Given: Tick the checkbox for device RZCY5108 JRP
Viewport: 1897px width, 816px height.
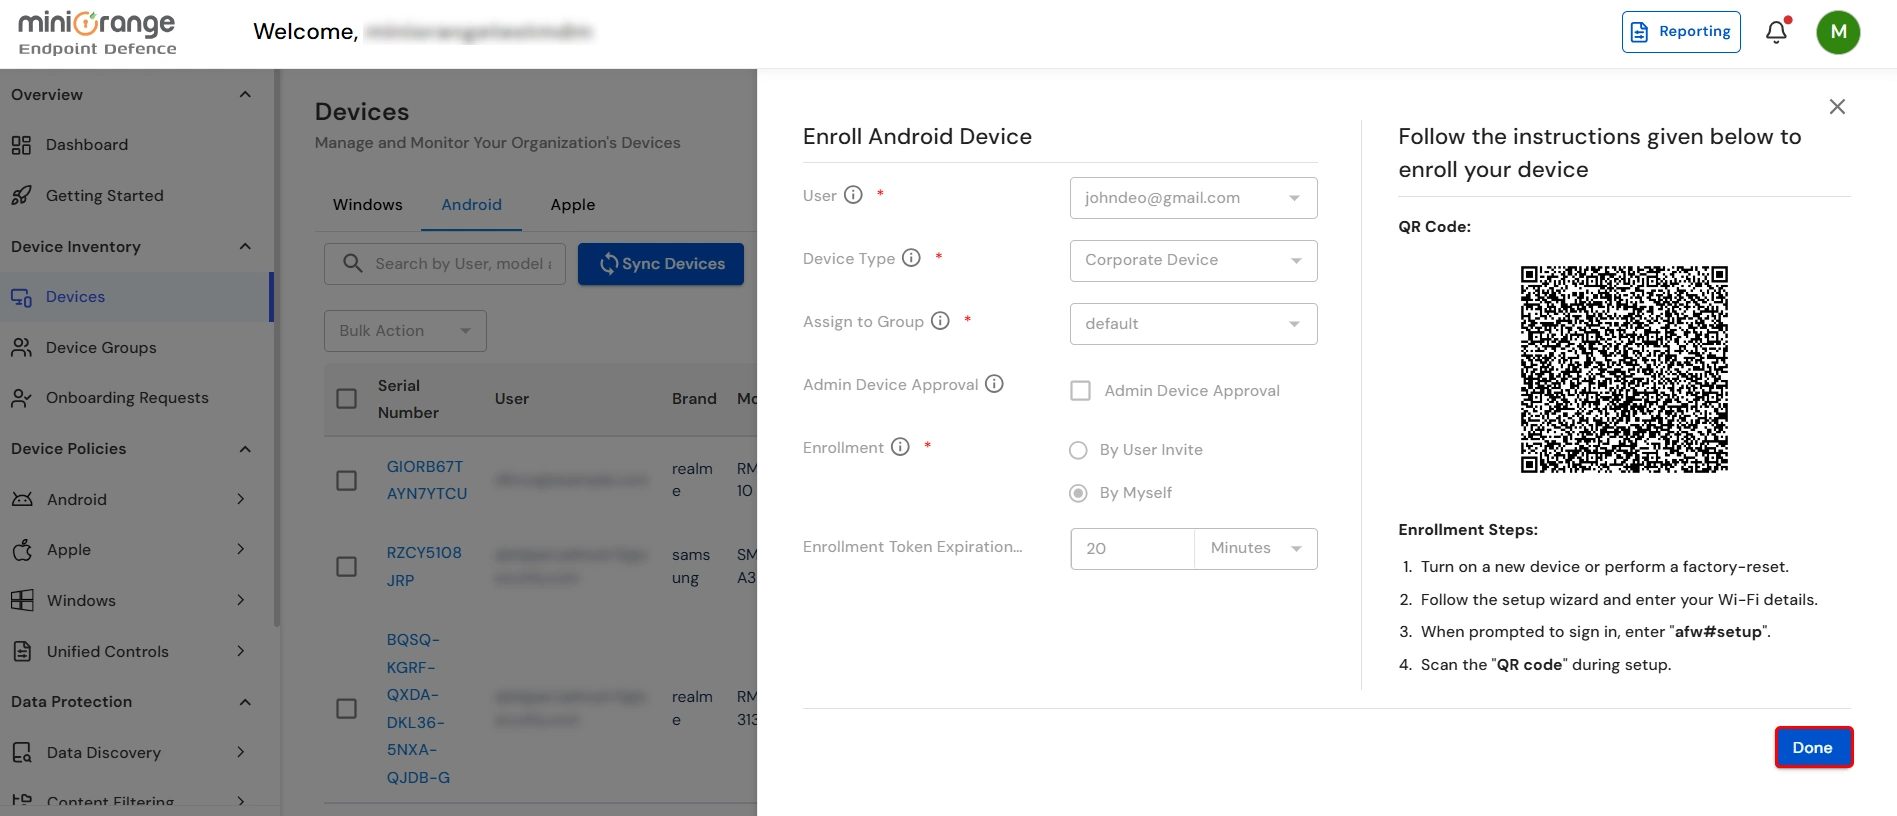Looking at the screenshot, I should pos(347,567).
